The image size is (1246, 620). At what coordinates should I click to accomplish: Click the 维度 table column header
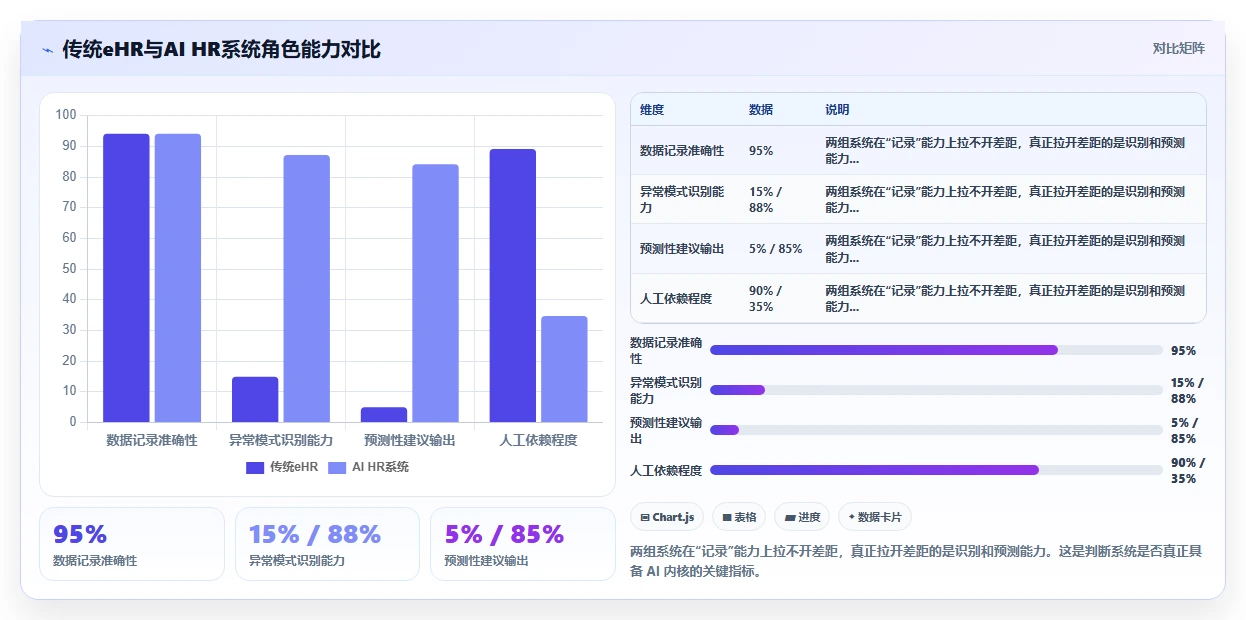coord(652,110)
